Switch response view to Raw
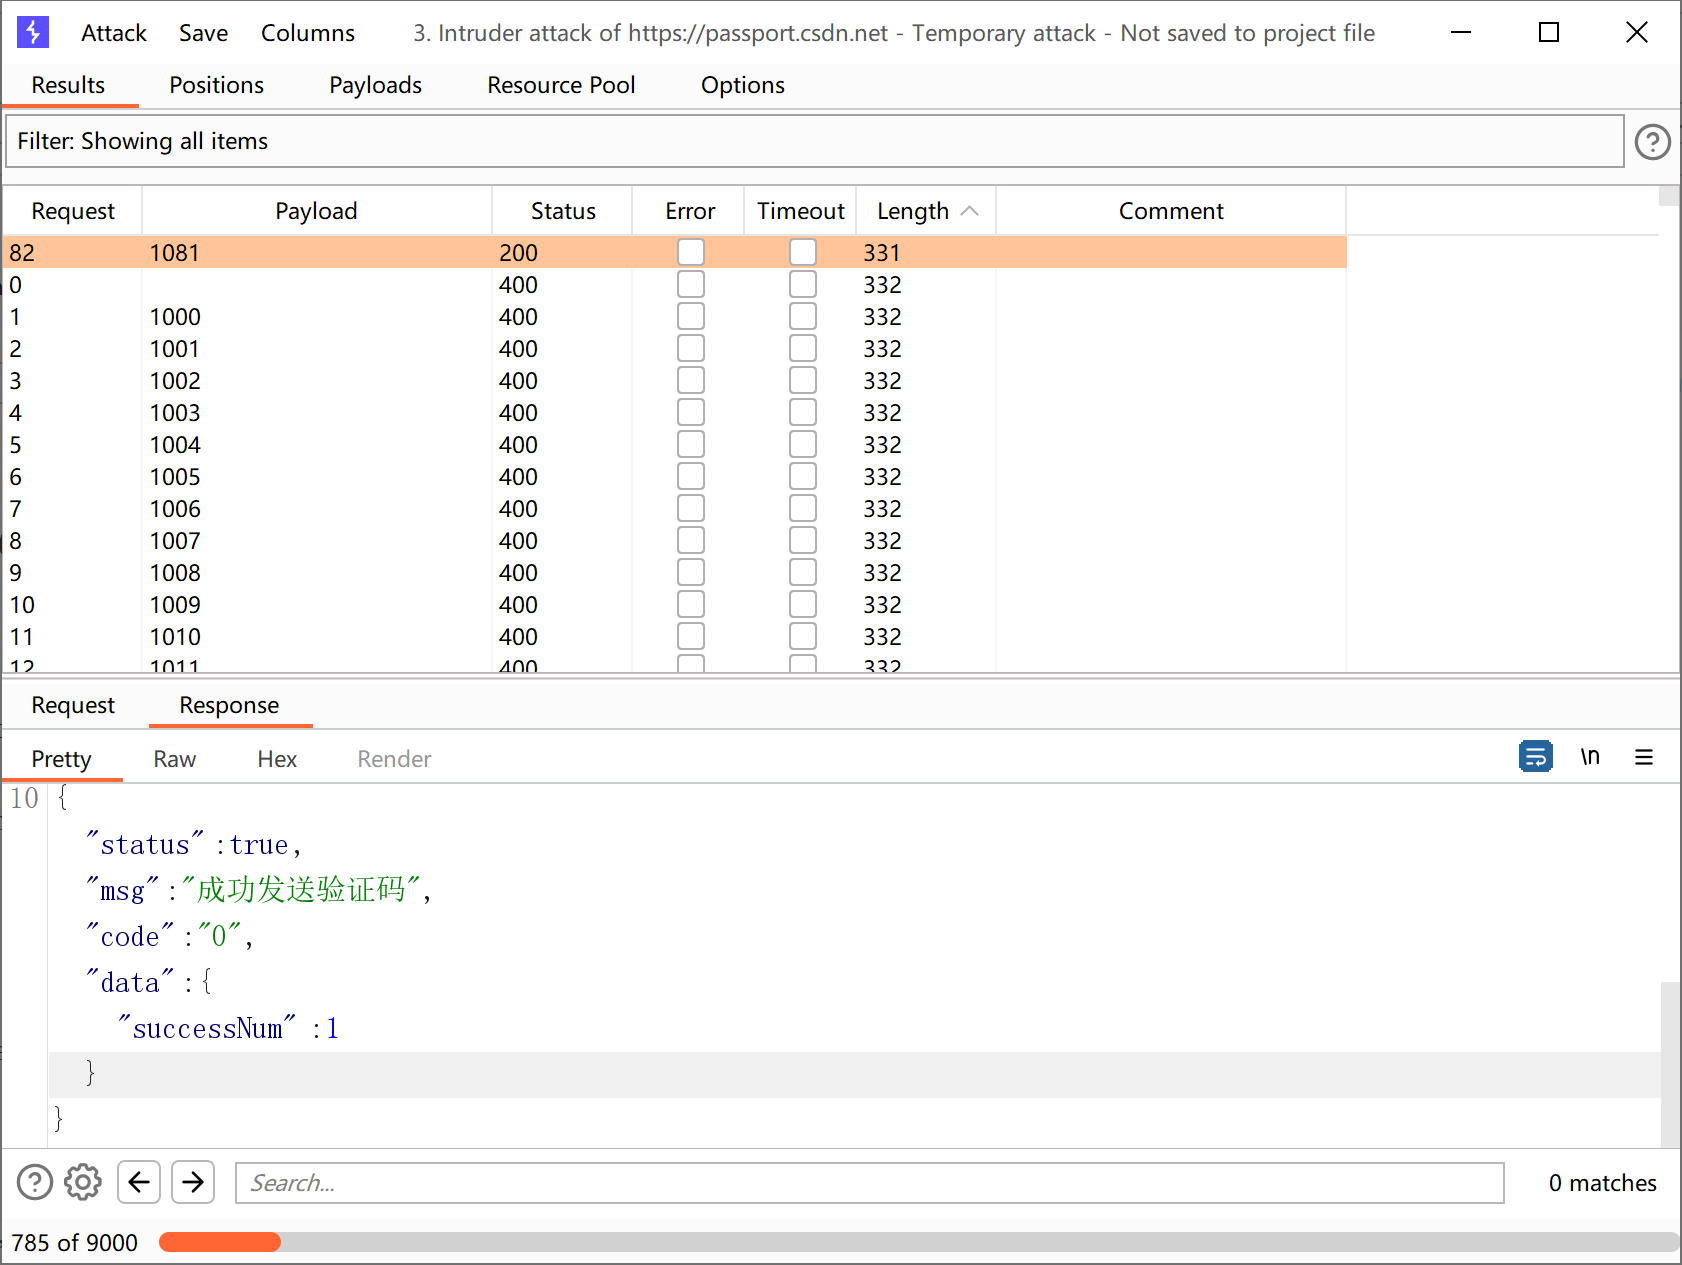1682x1265 pixels. tap(175, 759)
